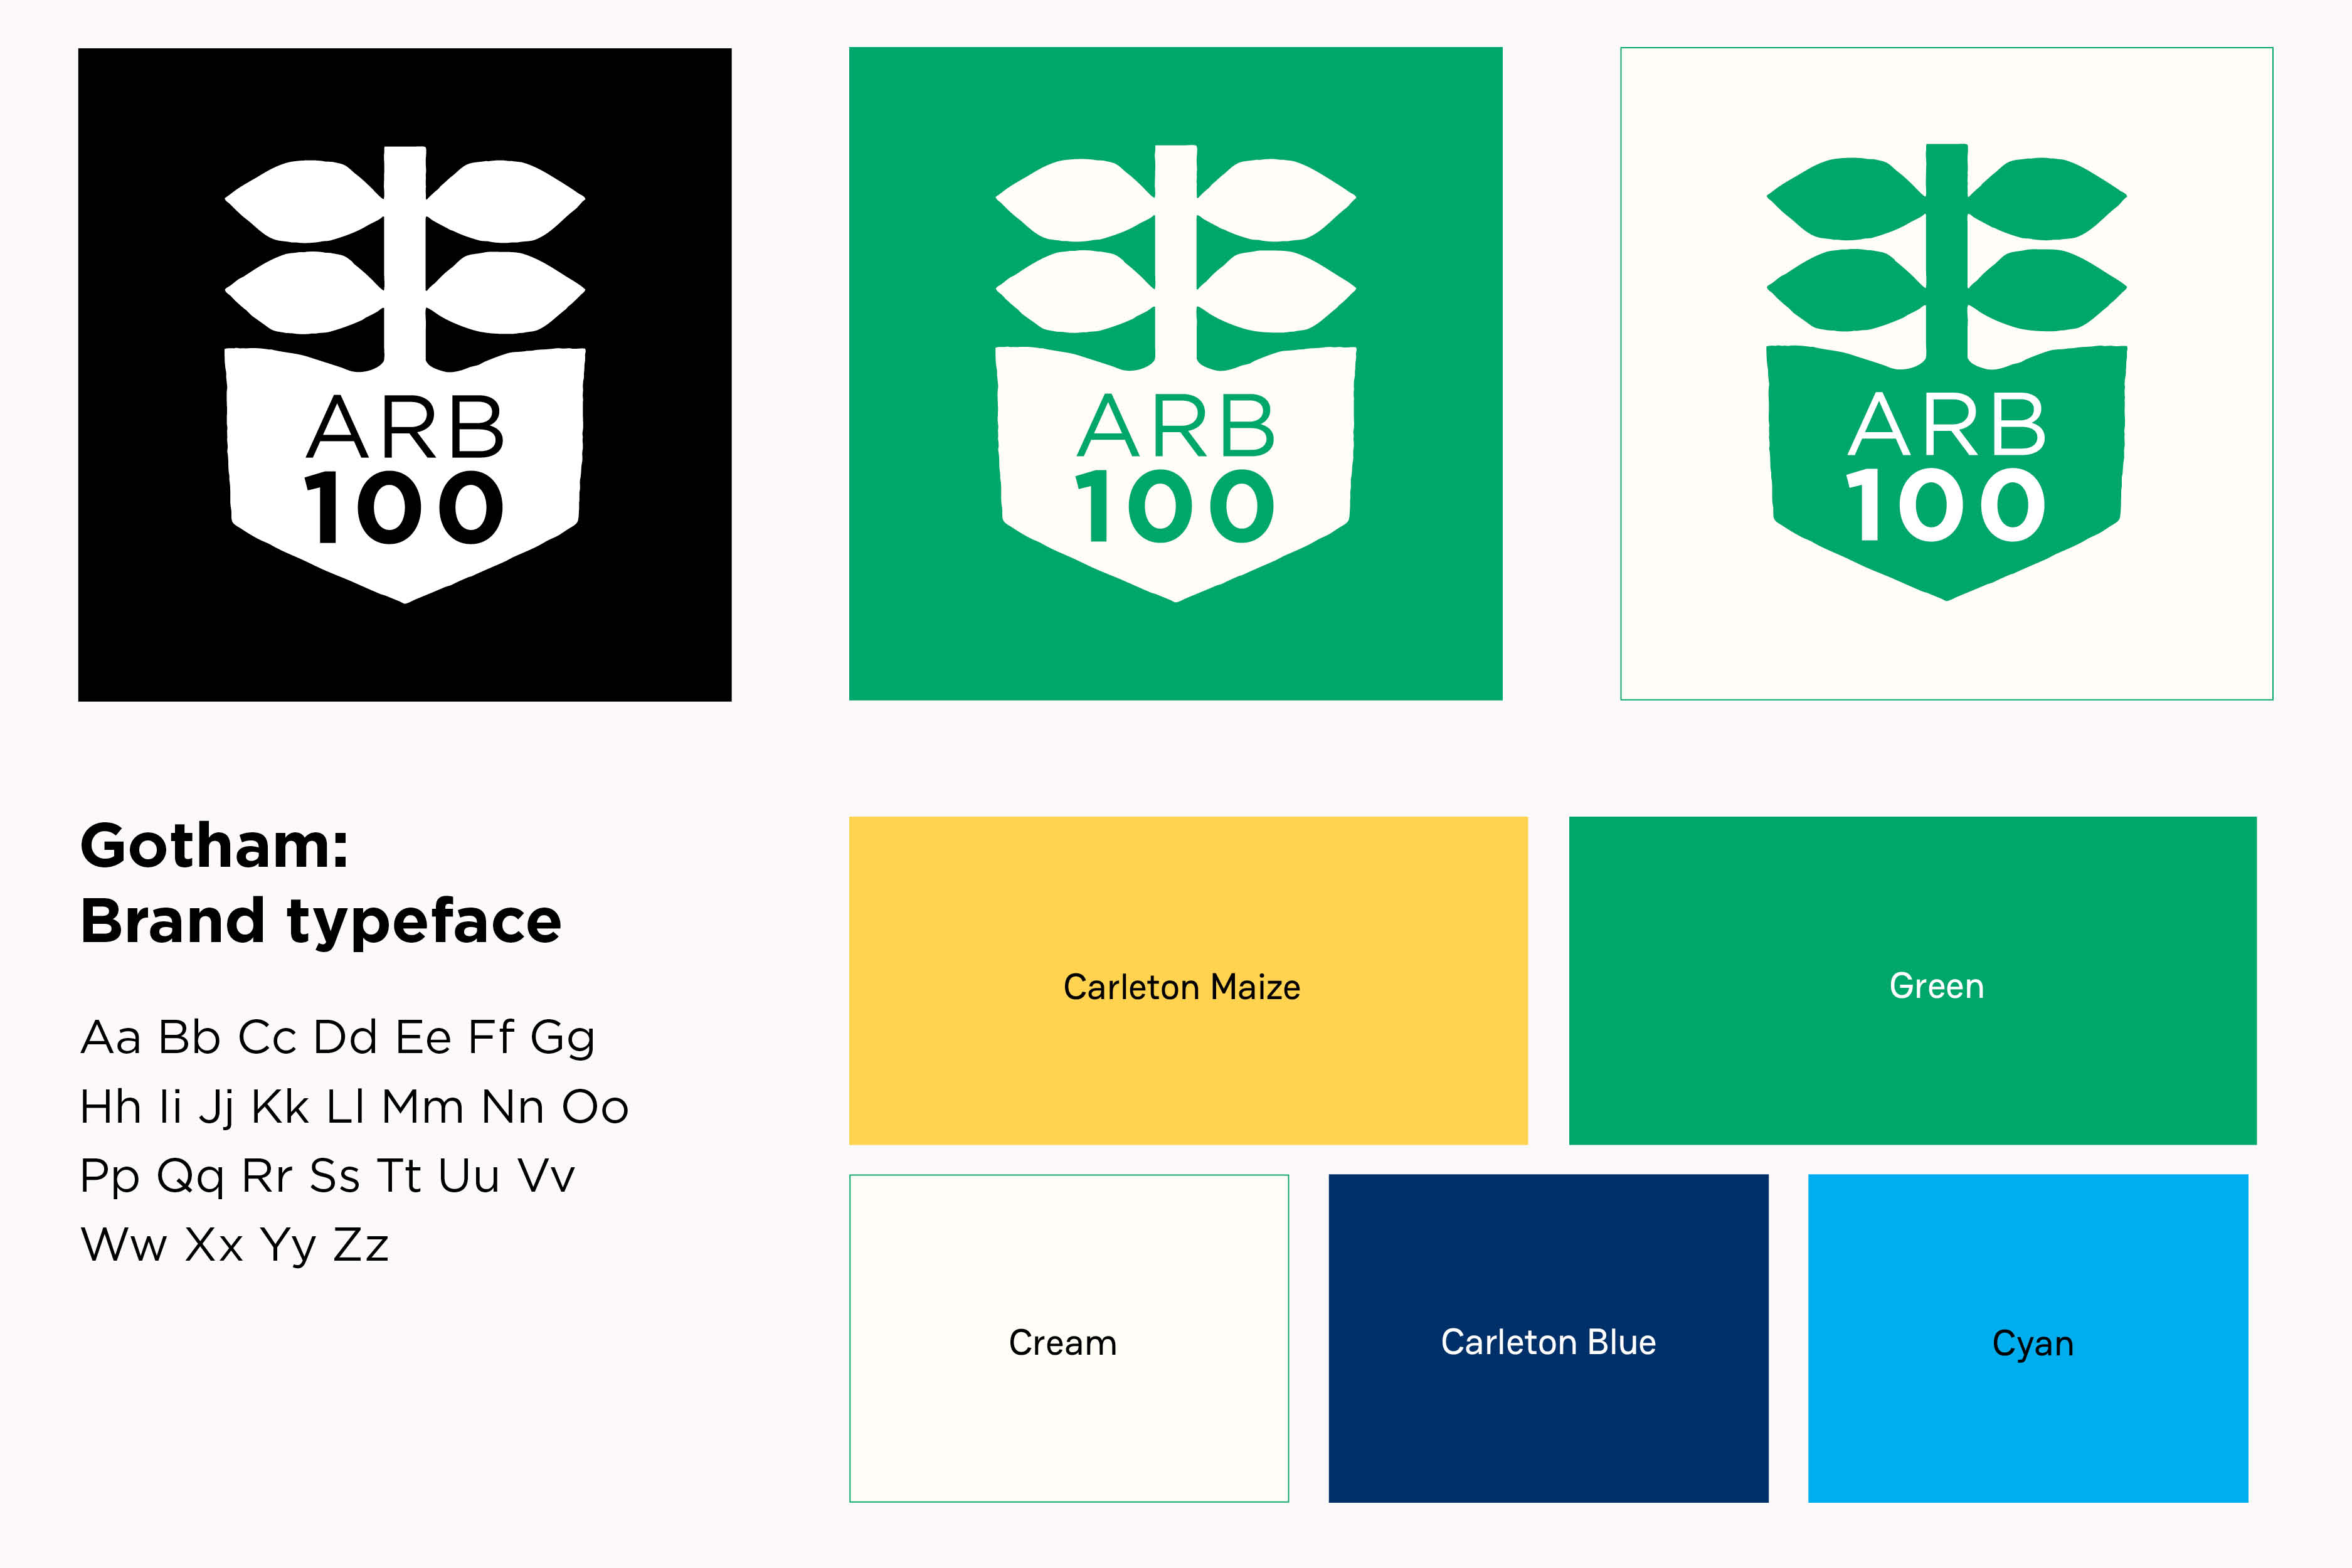Click the "Brand typeface" heading text
Image resolution: width=2352 pixels, height=1568 pixels.
pos(321,922)
